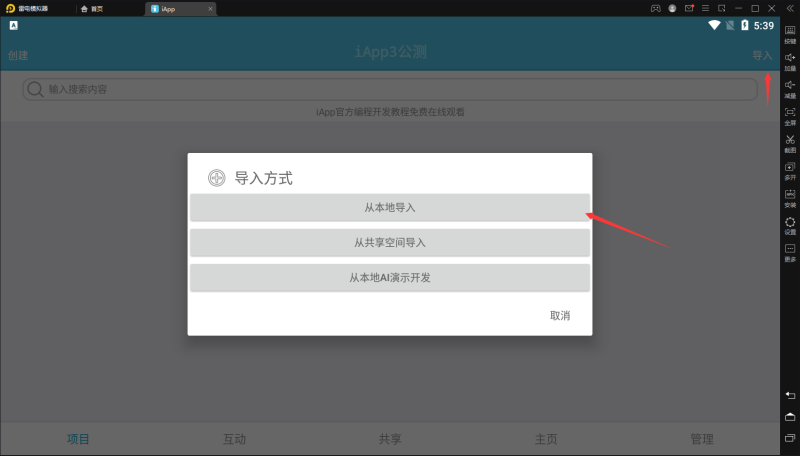This screenshot has width=800, height=456.
Task: Collapse the right sidebar with double chevron
Action: tap(790, 8)
